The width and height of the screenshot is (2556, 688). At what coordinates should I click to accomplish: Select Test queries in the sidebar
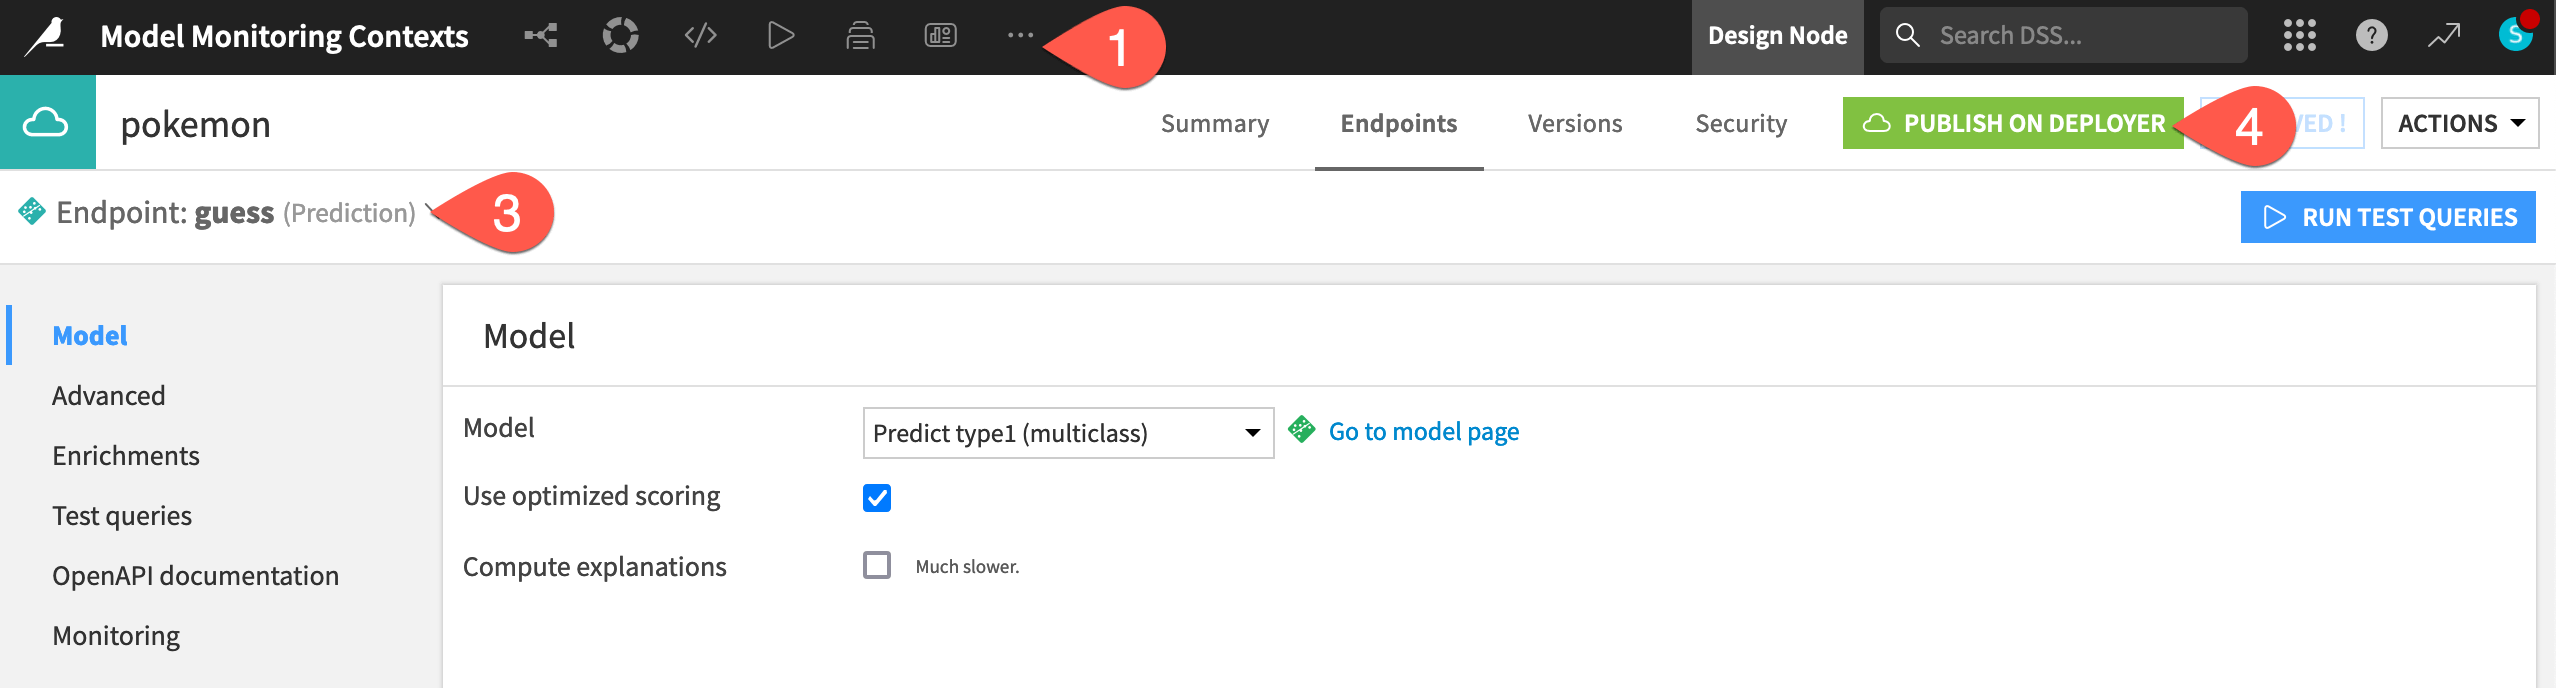[122, 516]
